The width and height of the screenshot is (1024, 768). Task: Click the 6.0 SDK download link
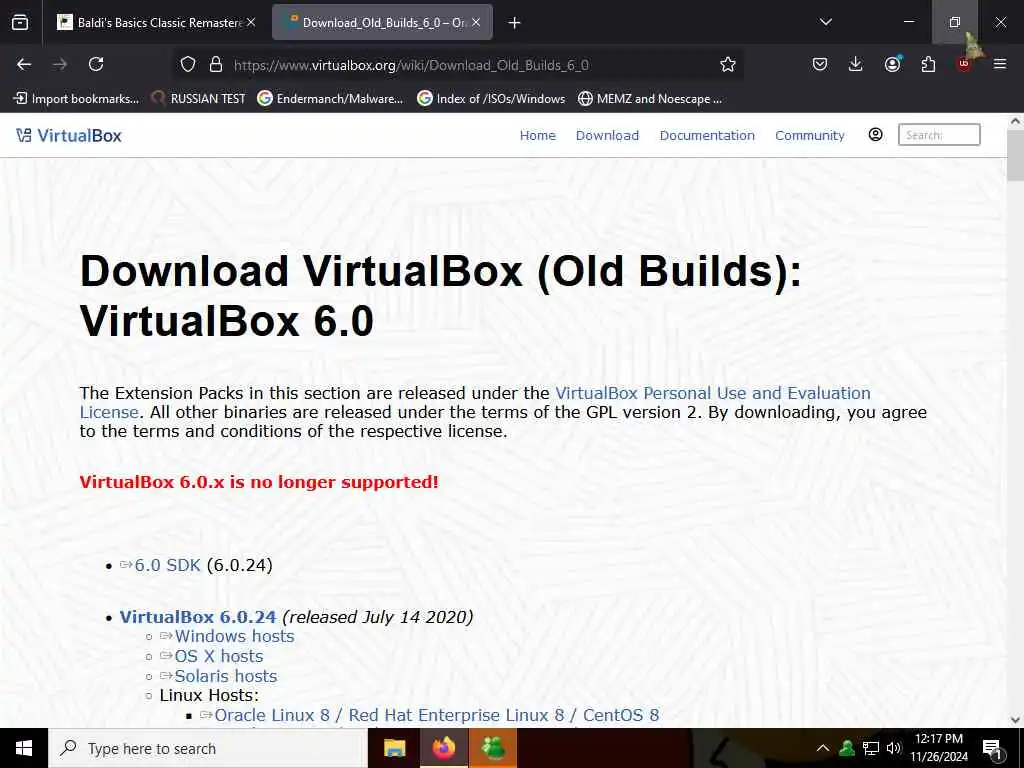click(167, 565)
